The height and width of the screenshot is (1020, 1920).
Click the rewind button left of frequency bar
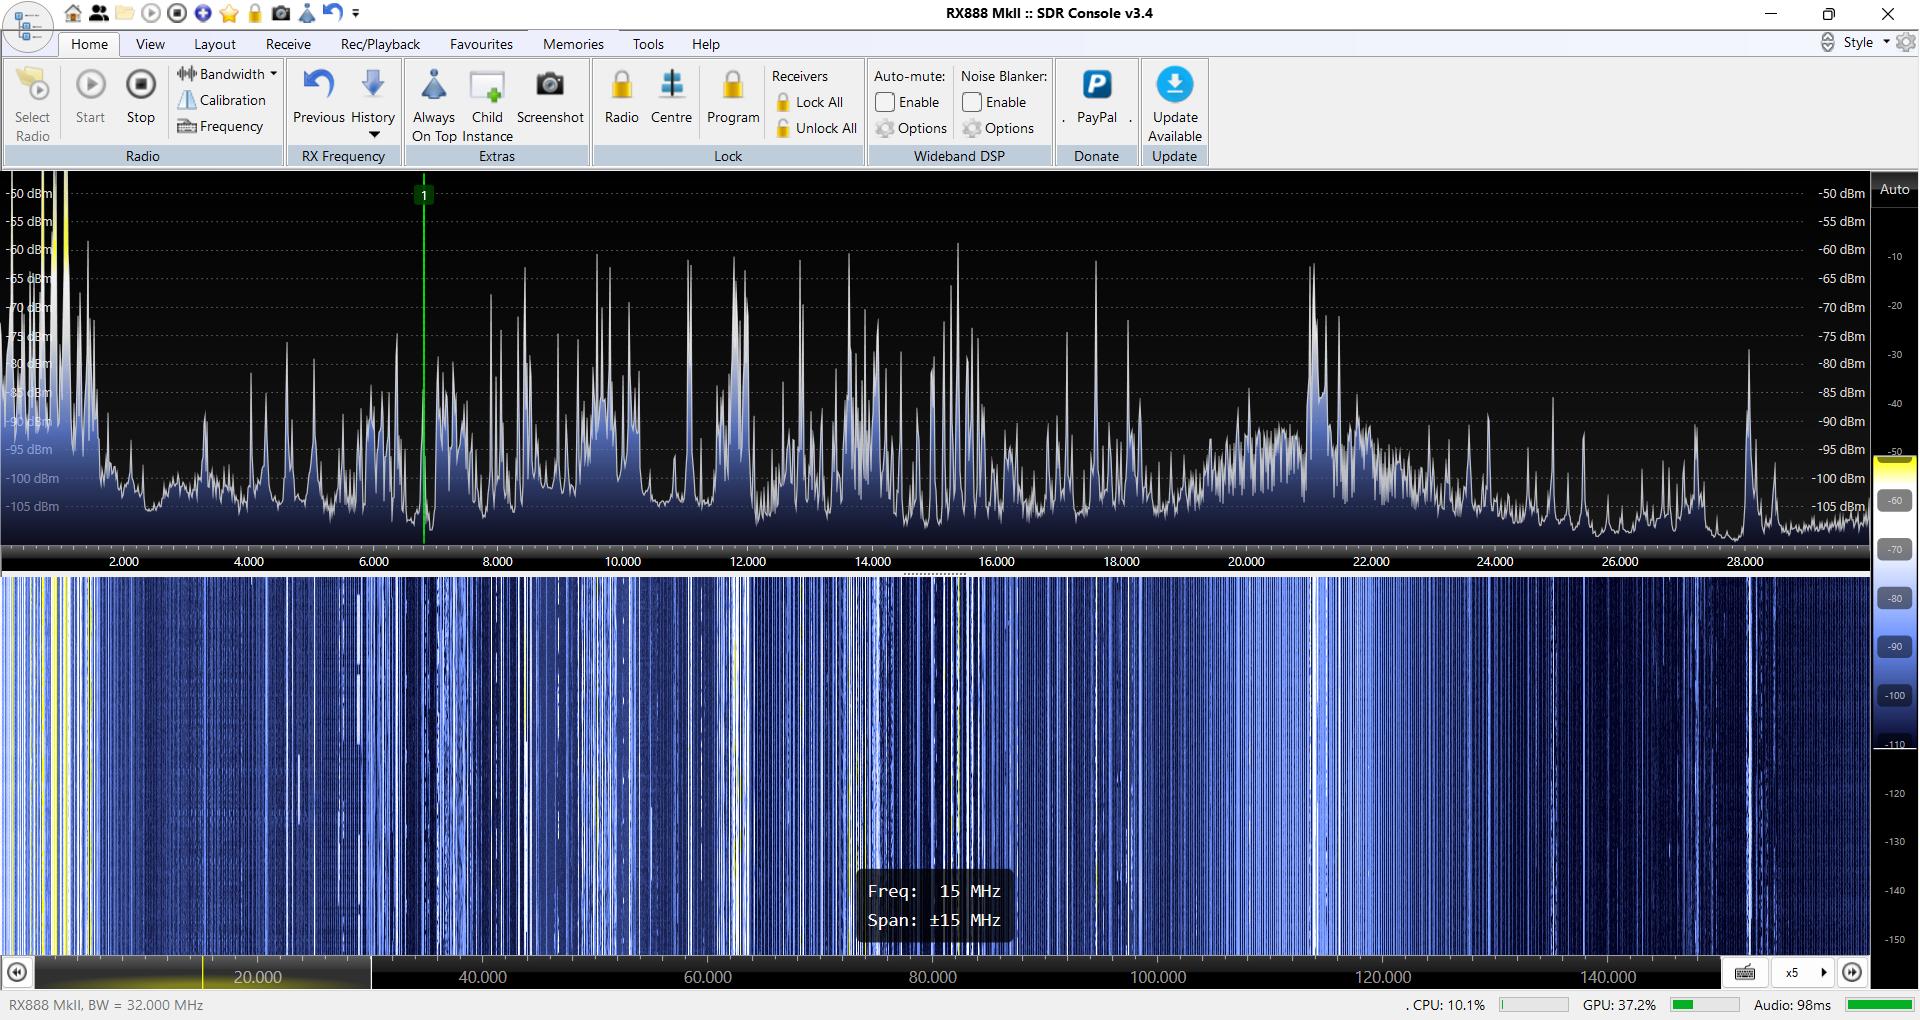pos(17,972)
